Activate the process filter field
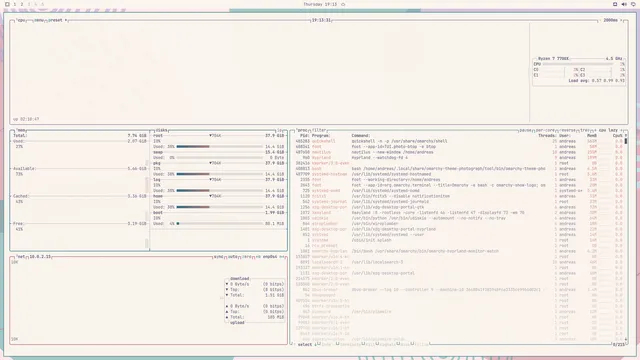The image size is (640, 360). click(319, 130)
